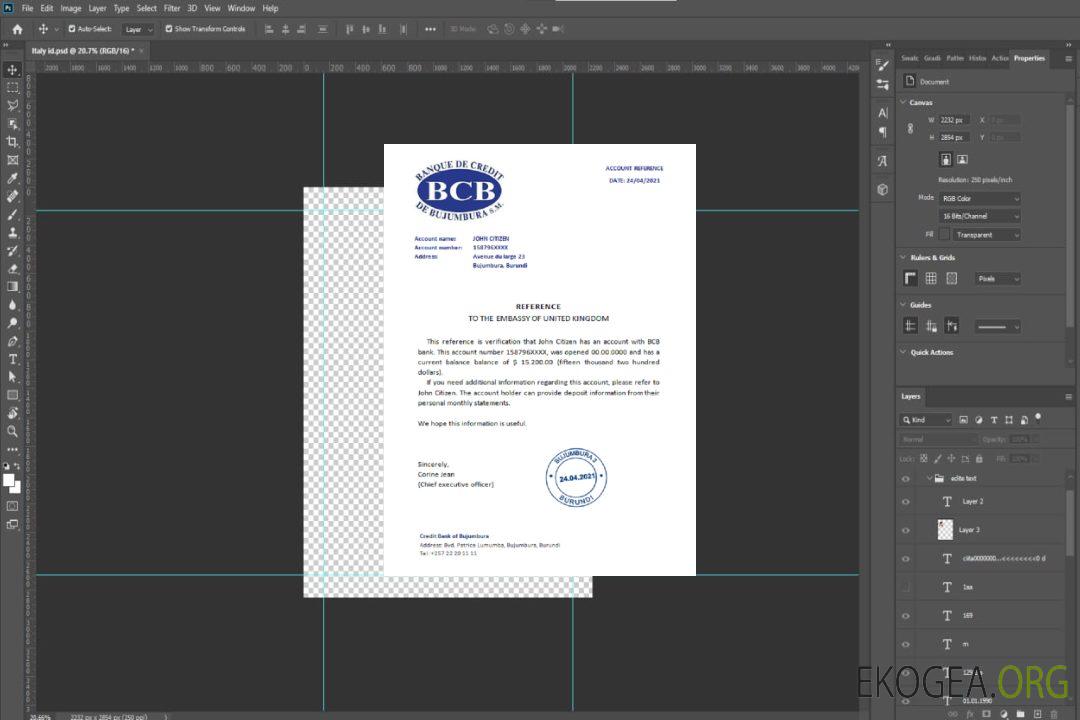Open the Filter menu
The width and height of the screenshot is (1080, 720).
(x=172, y=8)
